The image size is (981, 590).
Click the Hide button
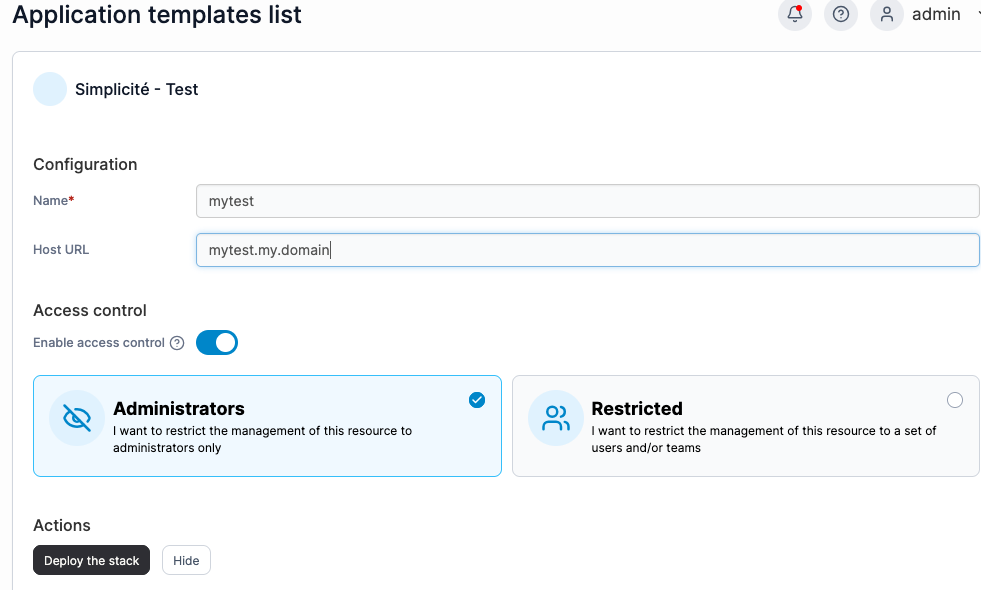(186, 561)
